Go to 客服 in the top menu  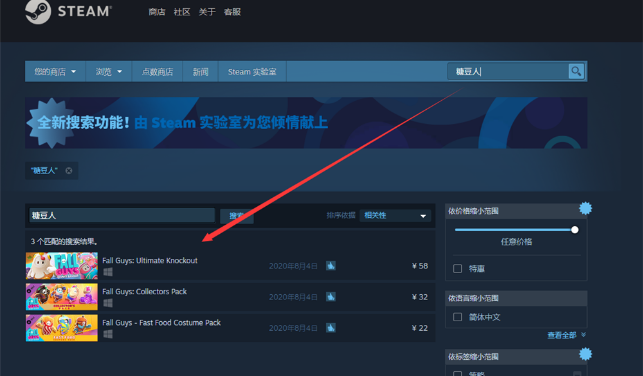(232, 12)
